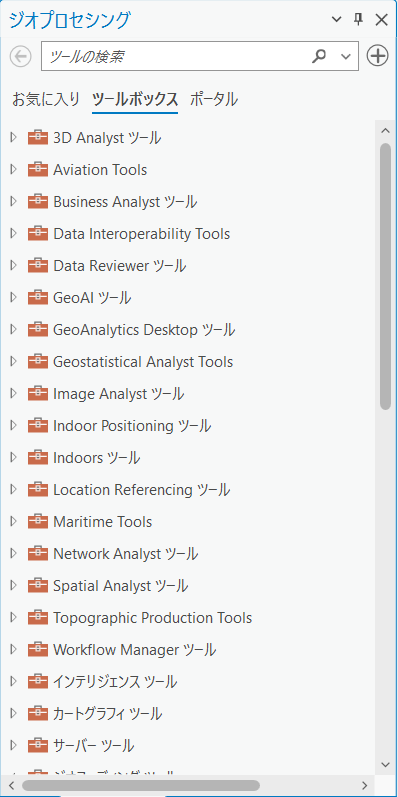Image resolution: width=398 pixels, height=797 pixels.
Task: Expand the Aviation Tools tree node
Action: (14, 170)
